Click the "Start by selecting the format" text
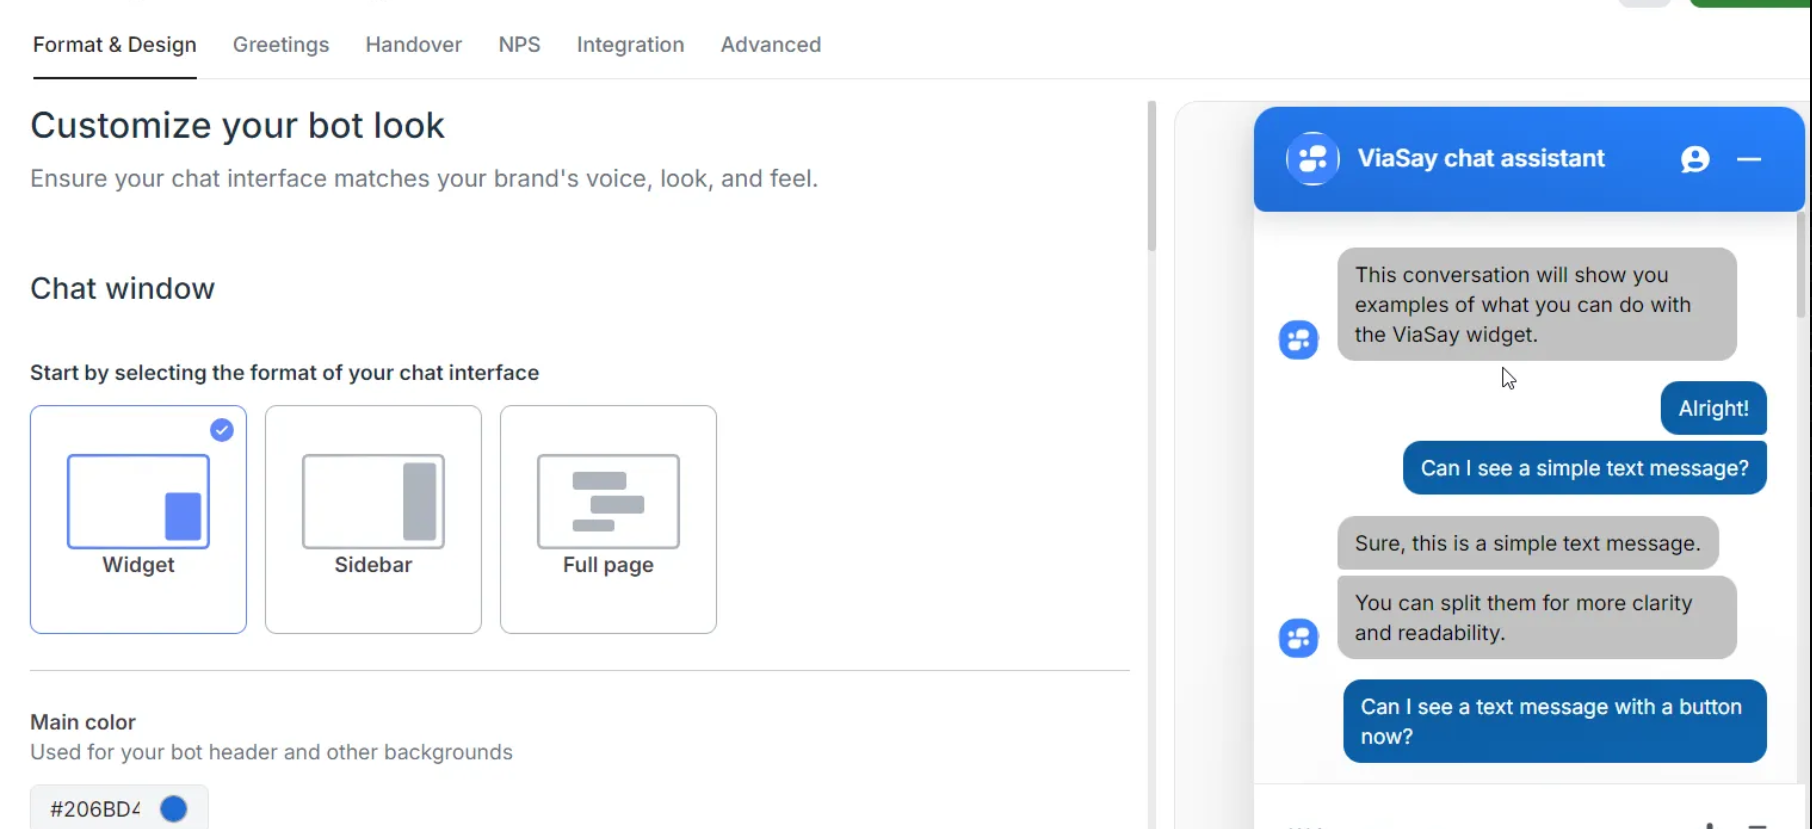Image resolution: width=1812 pixels, height=829 pixels. pos(284,373)
